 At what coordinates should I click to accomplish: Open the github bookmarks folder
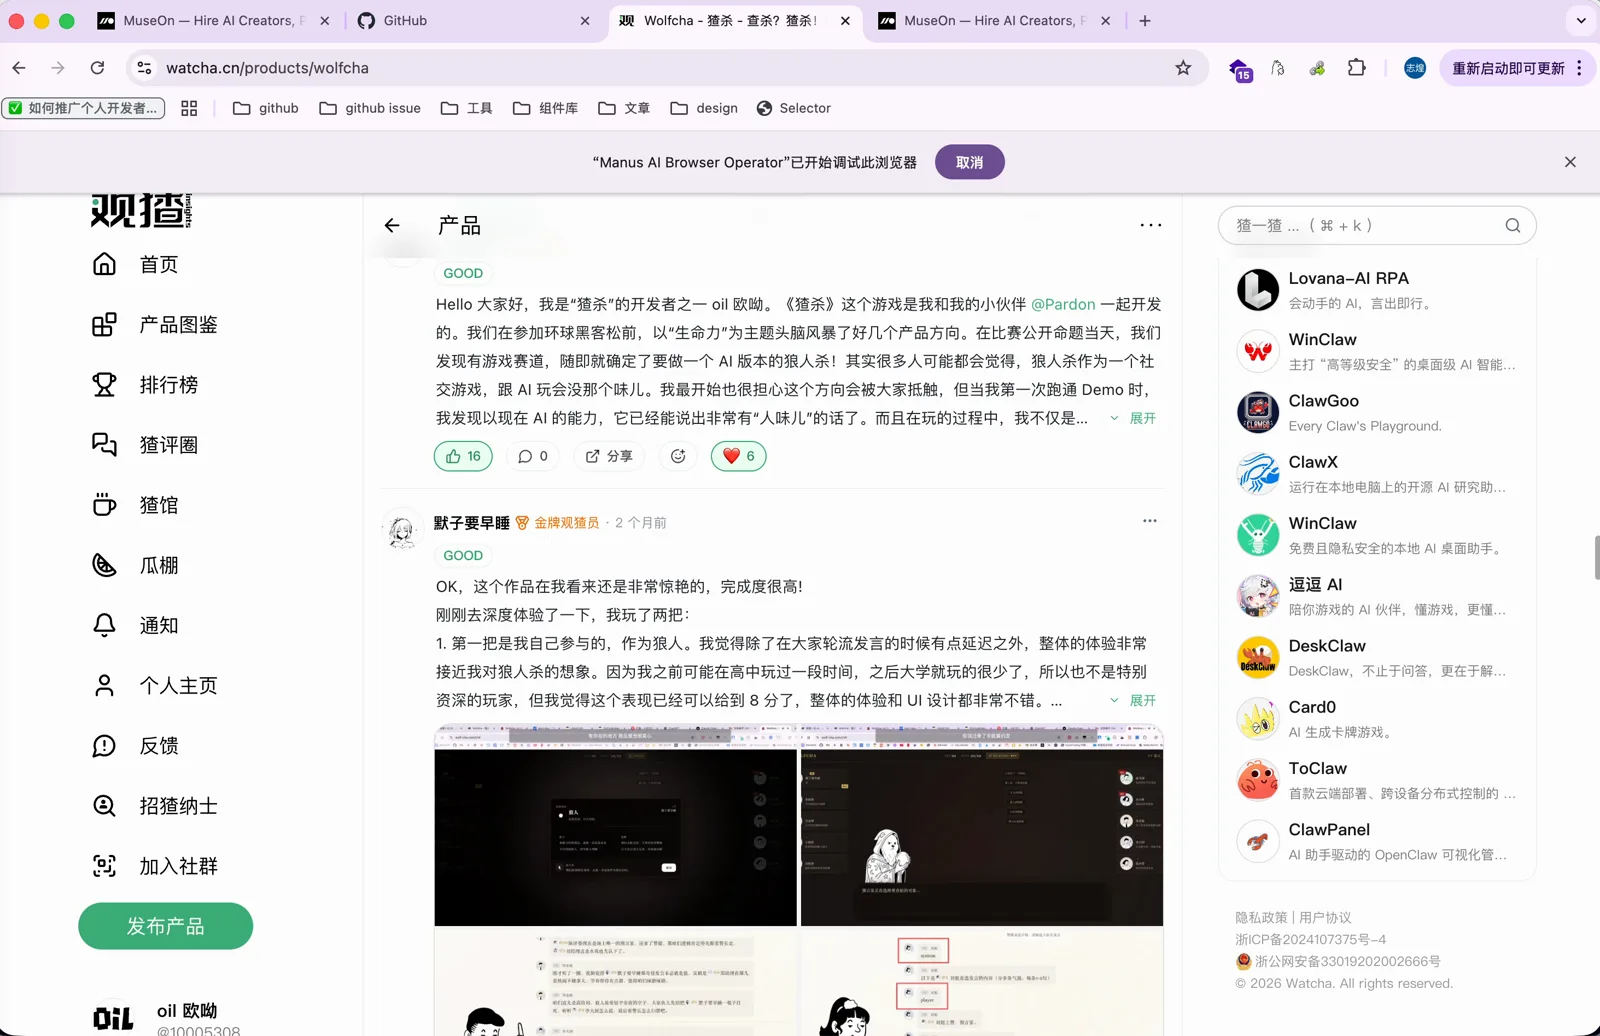(265, 108)
